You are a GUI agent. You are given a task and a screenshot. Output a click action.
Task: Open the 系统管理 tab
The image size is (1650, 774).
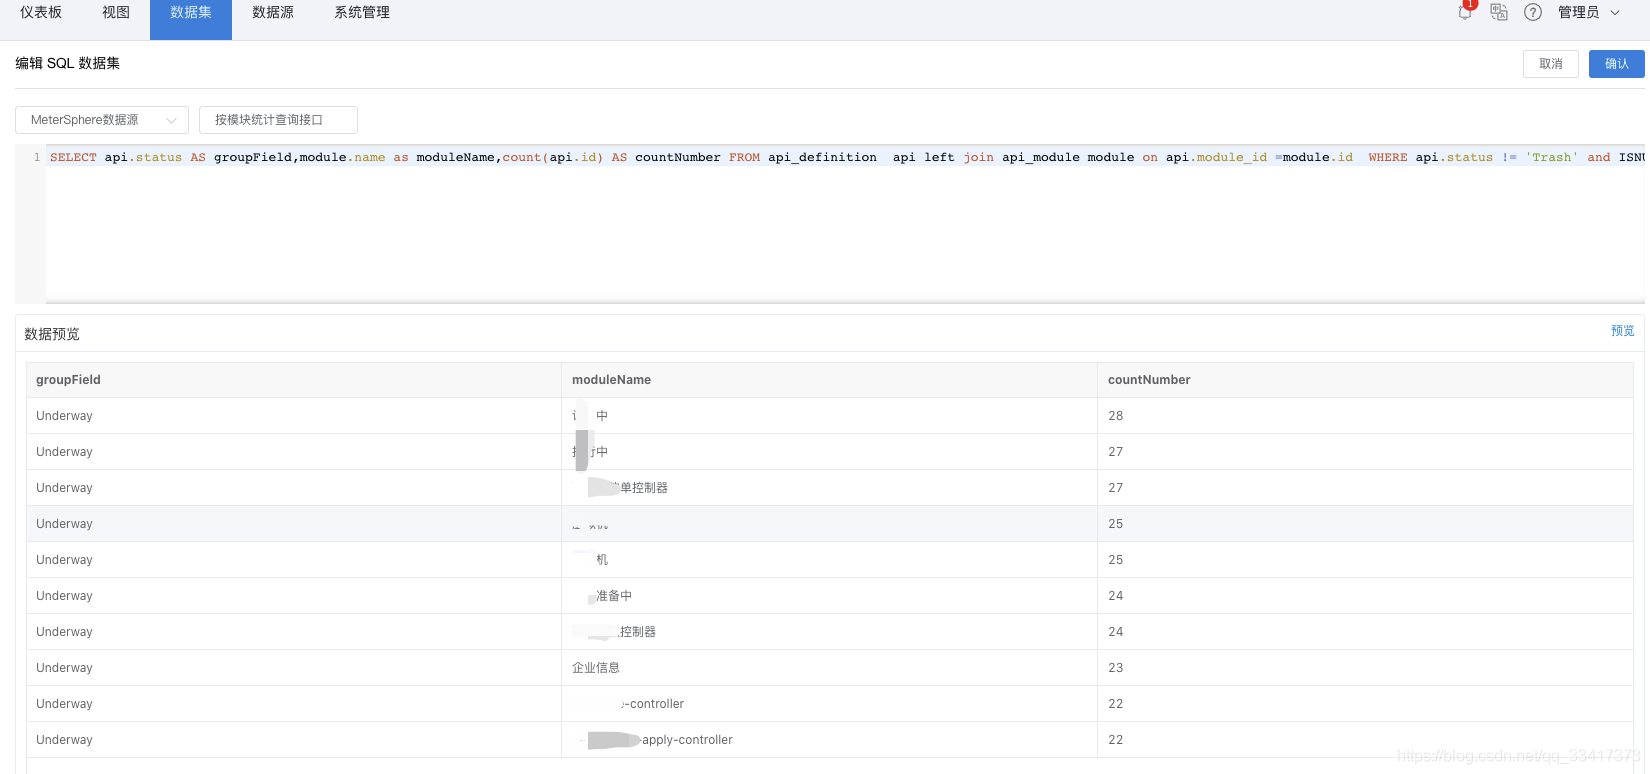coord(362,12)
